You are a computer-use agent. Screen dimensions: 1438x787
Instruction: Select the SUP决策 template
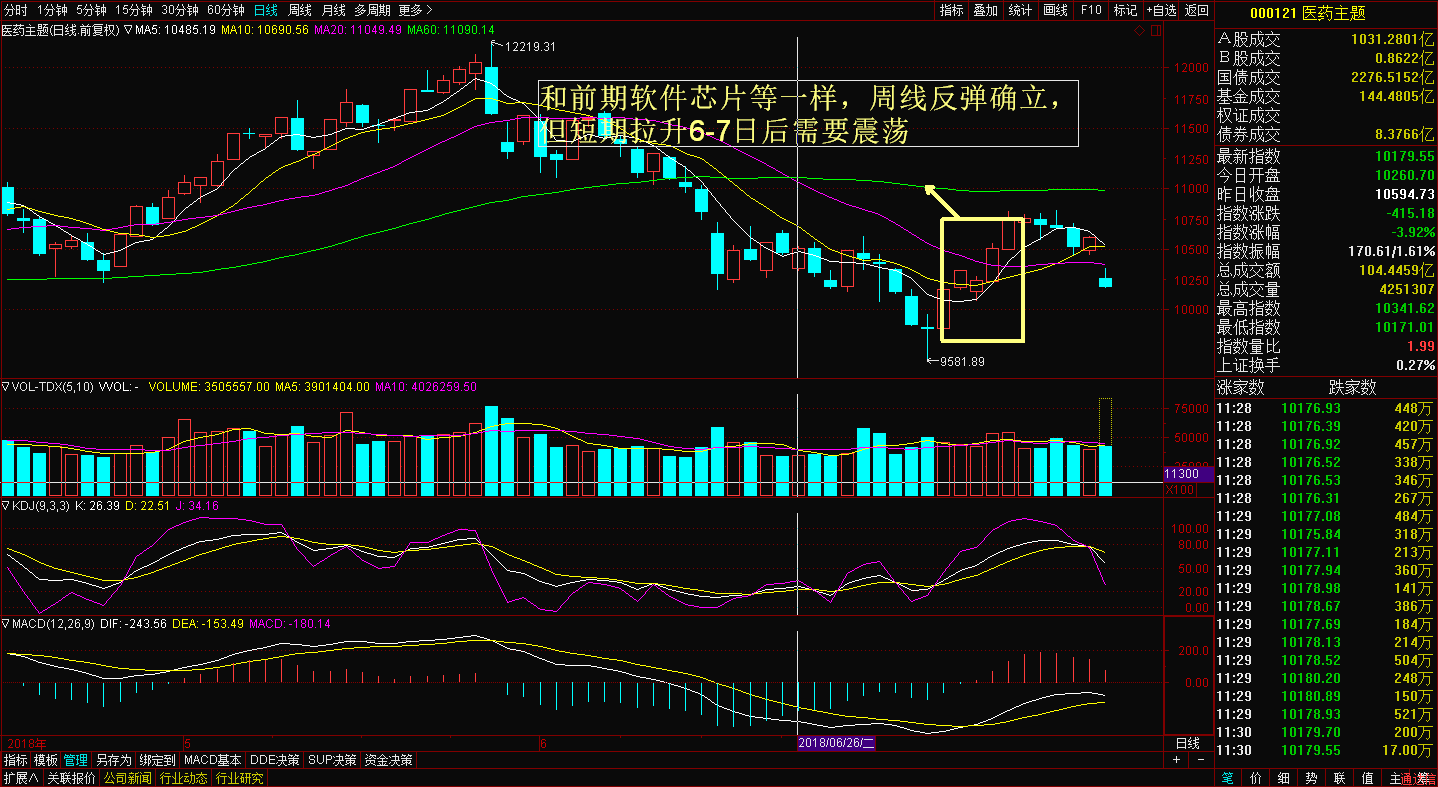coord(333,760)
